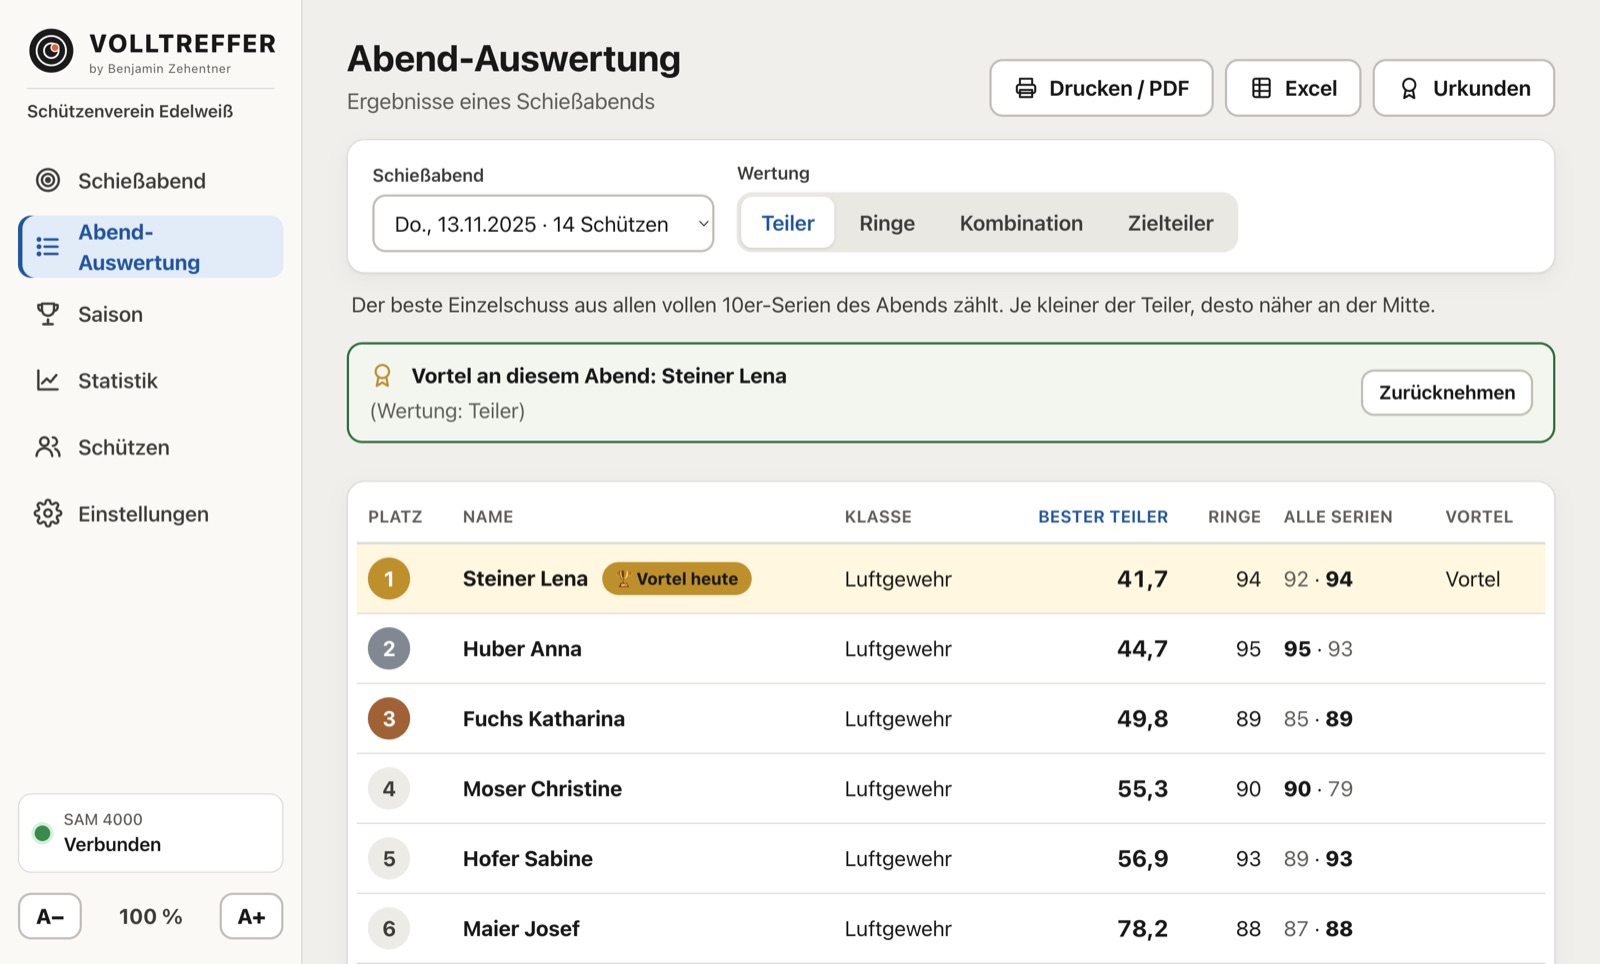The height and width of the screenshot is (964, 1600).
Task: Click the Abend-Auswertung list icon
Action: (x=48, y=246)
